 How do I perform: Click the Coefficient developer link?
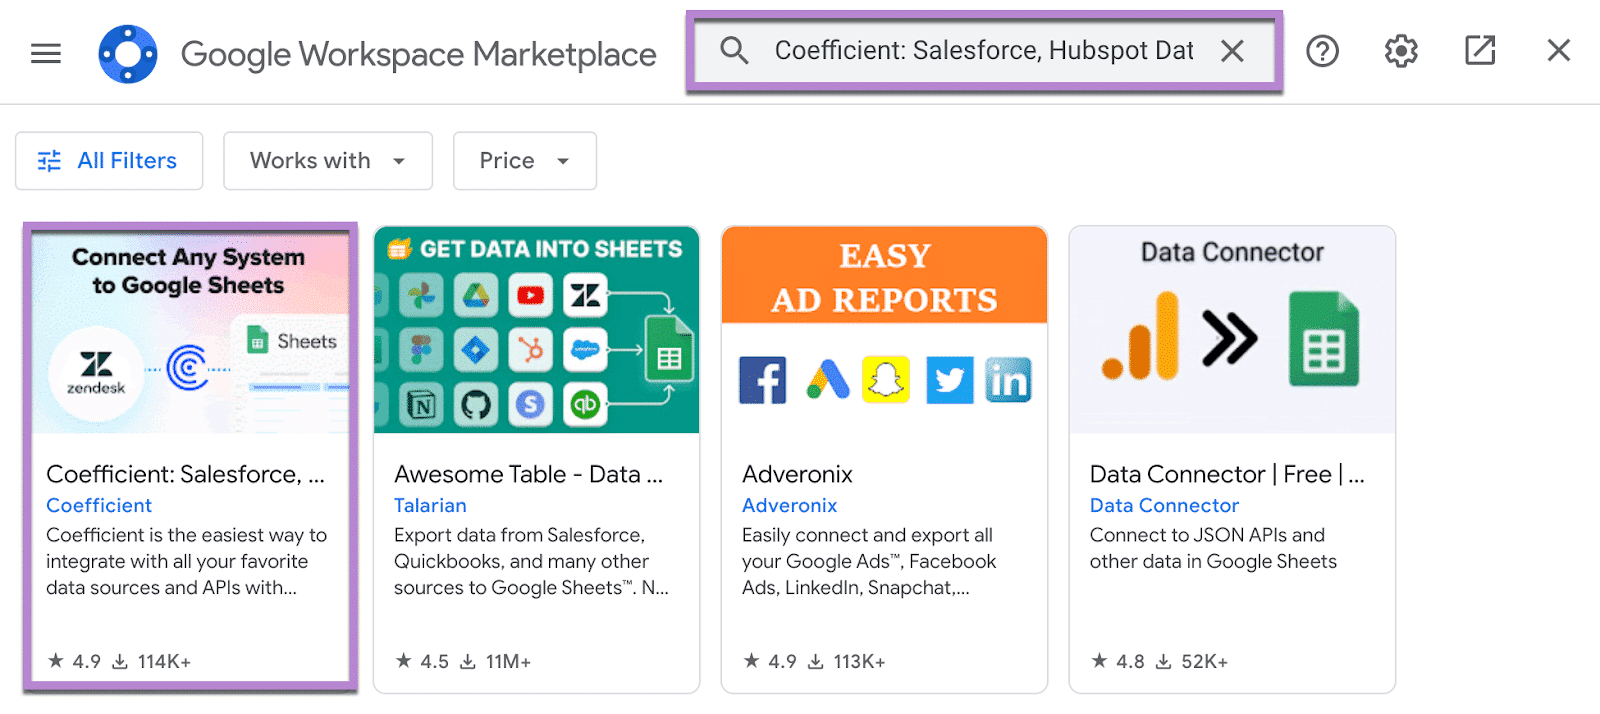(99, 505)
